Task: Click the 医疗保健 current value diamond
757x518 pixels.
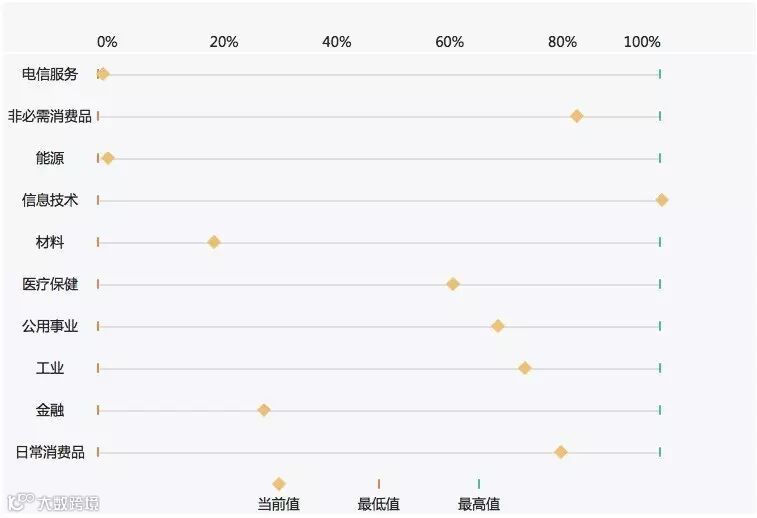Action: point(453,284)
